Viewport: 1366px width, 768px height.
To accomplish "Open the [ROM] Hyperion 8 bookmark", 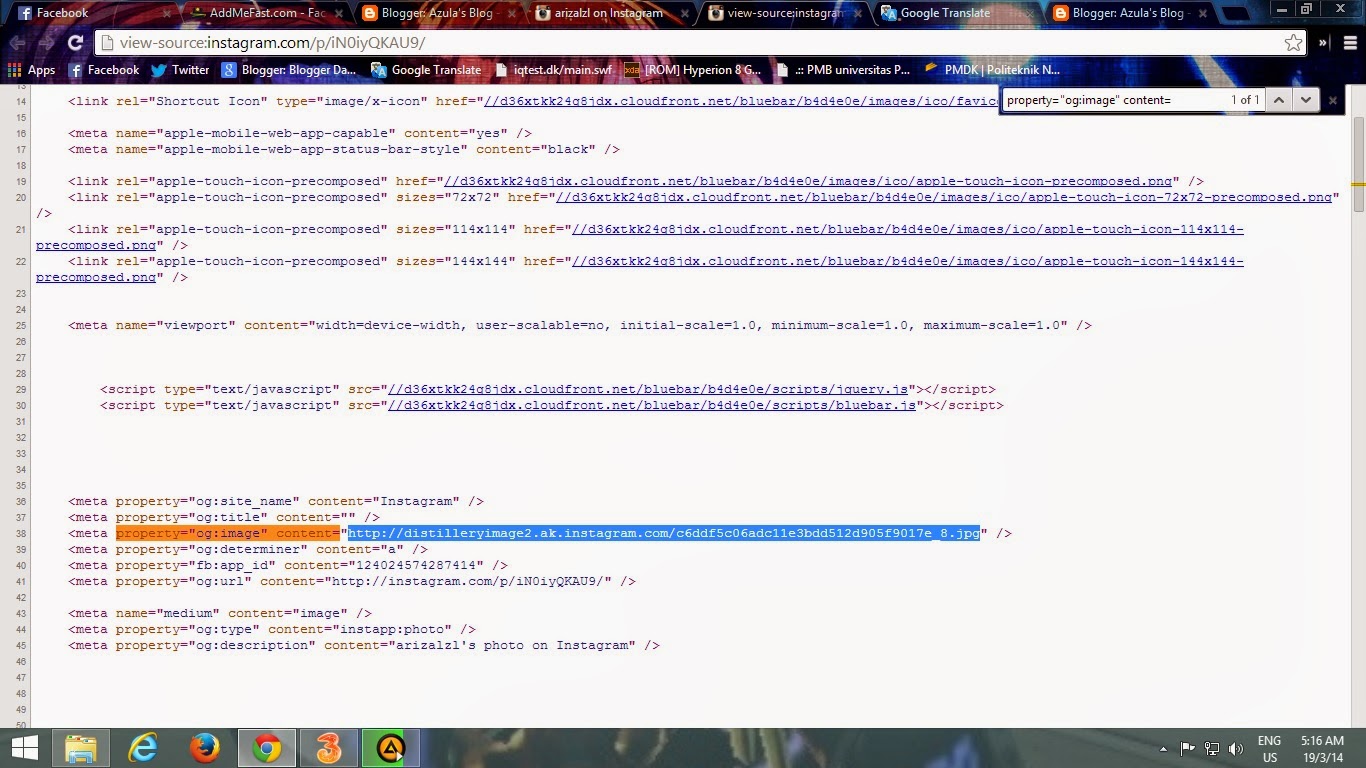I will click(x=692, y=70).
